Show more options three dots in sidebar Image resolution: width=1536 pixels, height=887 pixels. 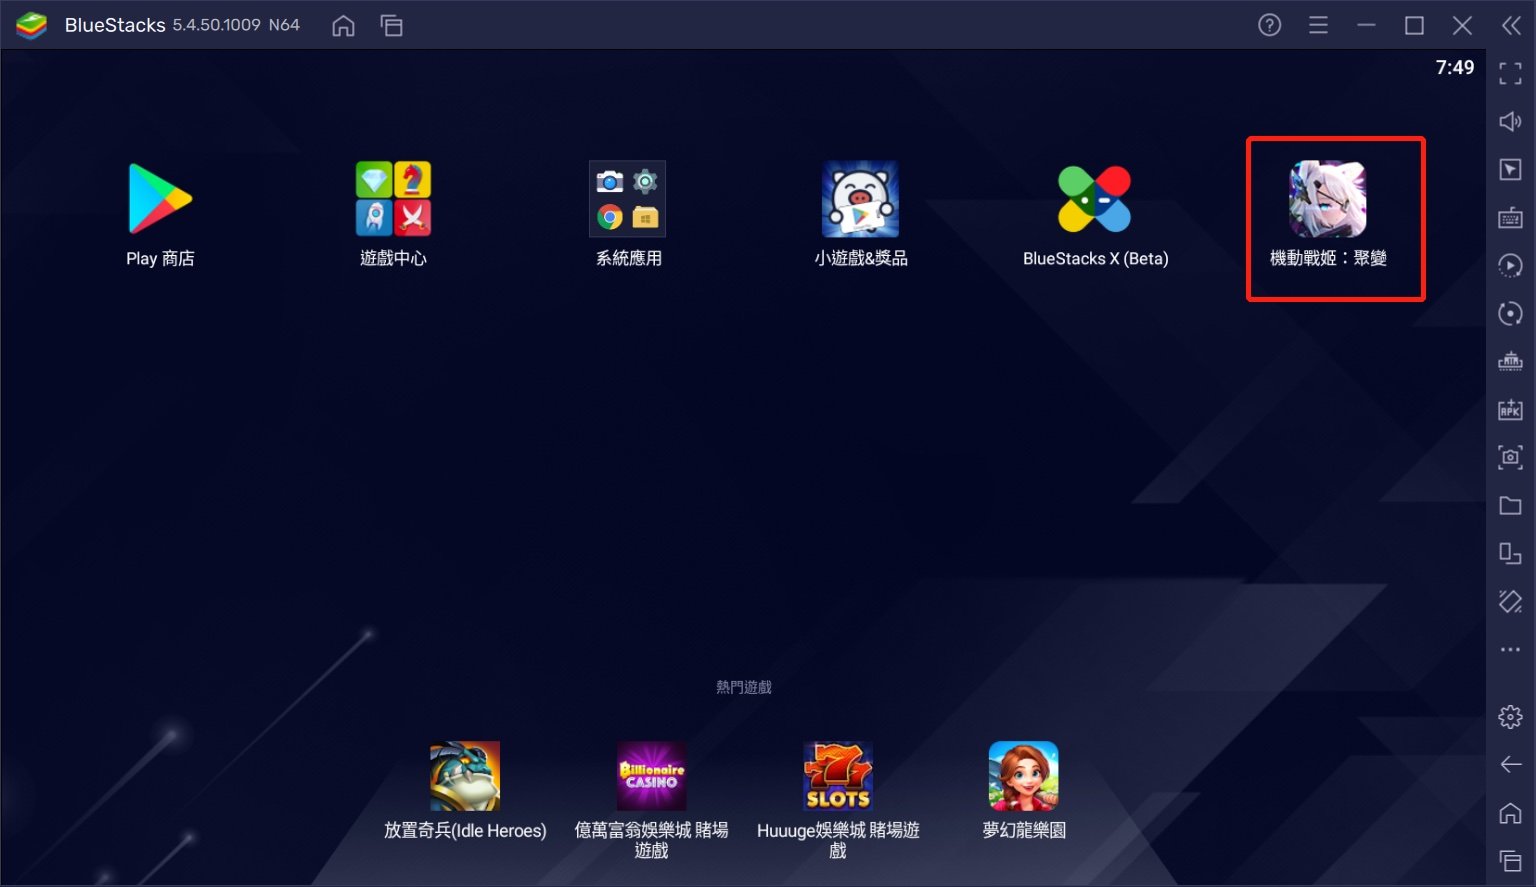pos(1511,650)
